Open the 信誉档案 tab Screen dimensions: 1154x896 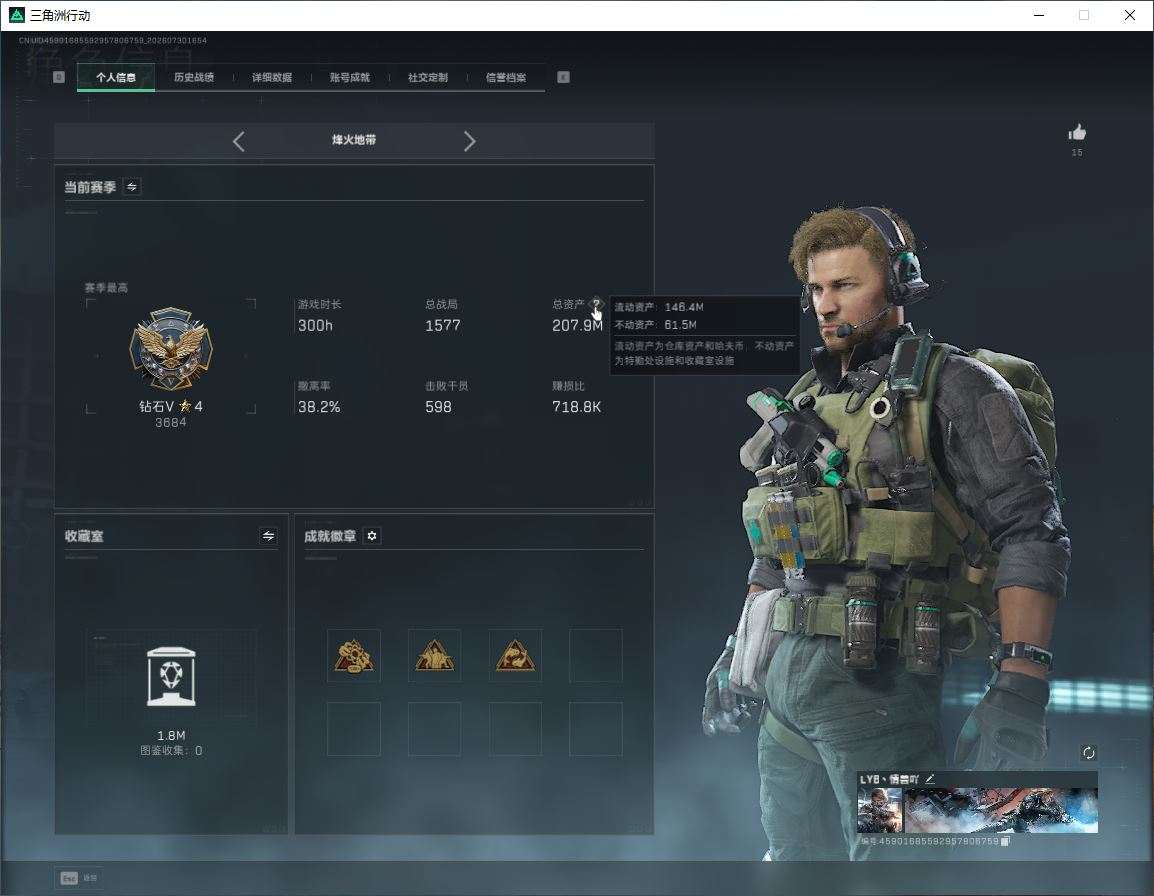(x=506, y=77)
